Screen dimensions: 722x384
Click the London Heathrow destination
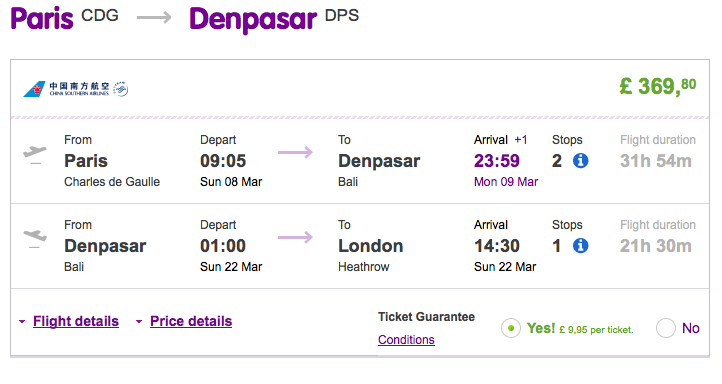[x=371, y=255]
